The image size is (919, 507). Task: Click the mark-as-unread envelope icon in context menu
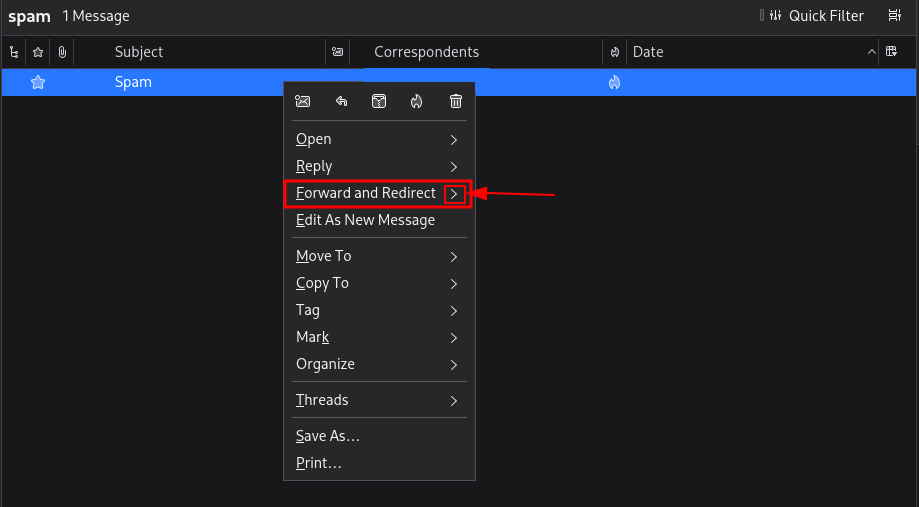pyautogui.click(x=303, y=101)
